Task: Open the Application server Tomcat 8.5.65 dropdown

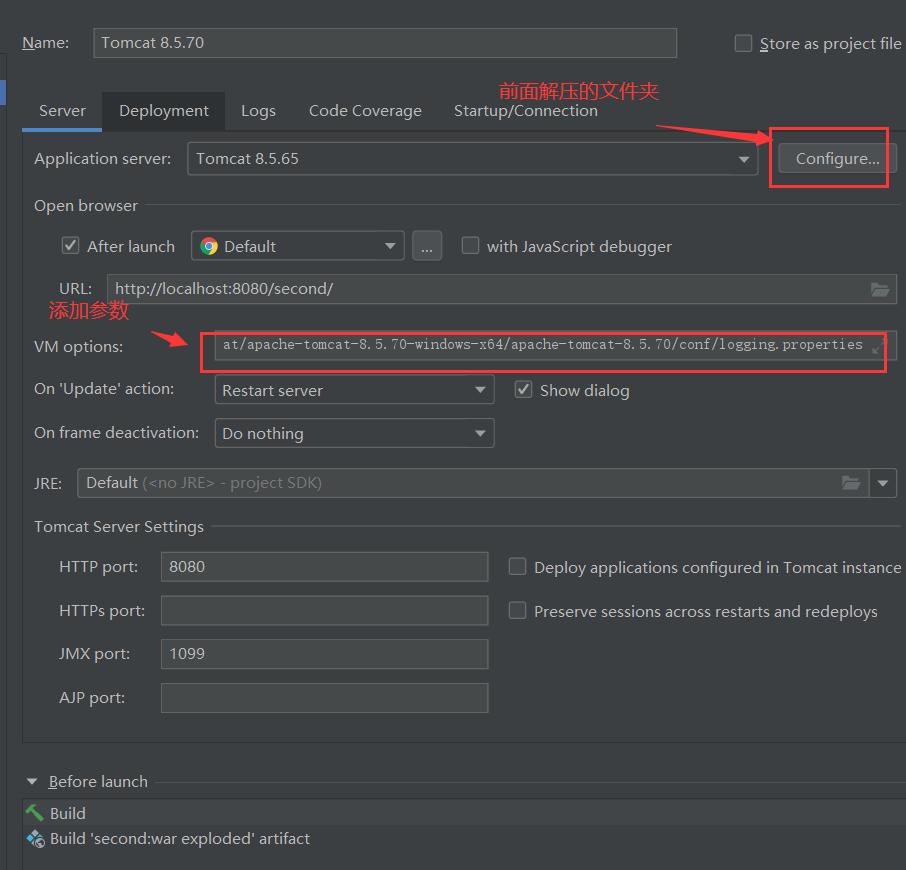Action: 472,159
